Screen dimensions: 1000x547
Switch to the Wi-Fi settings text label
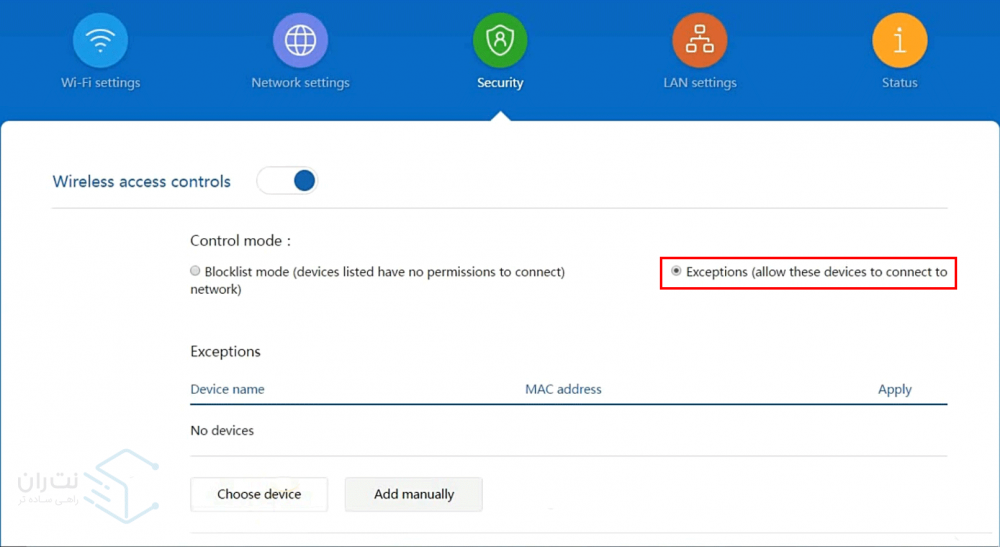tap(100, 83)
